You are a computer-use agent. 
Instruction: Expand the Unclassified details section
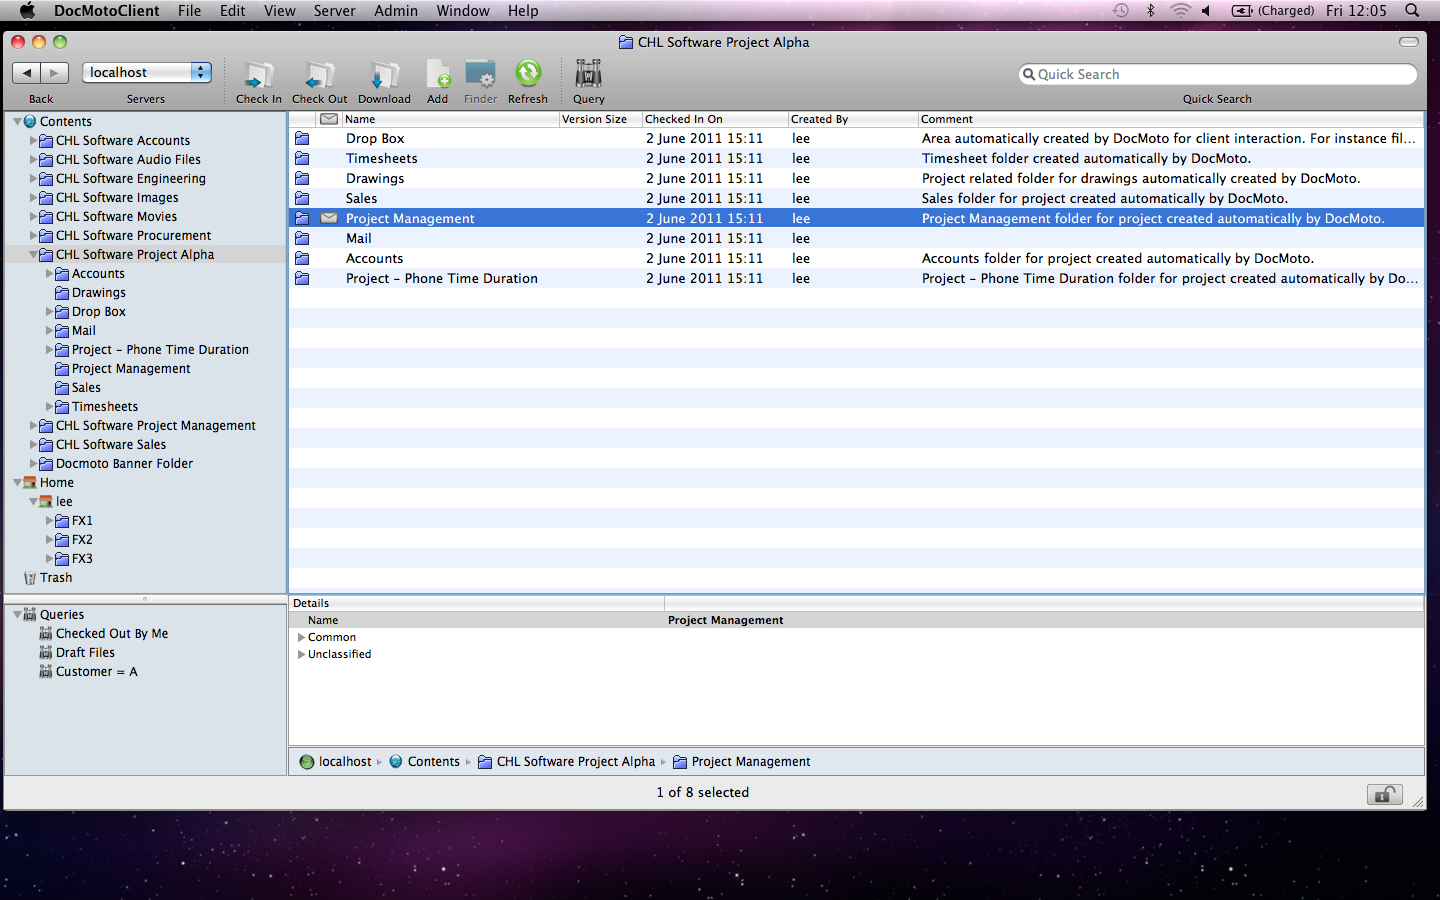[301, 654]
